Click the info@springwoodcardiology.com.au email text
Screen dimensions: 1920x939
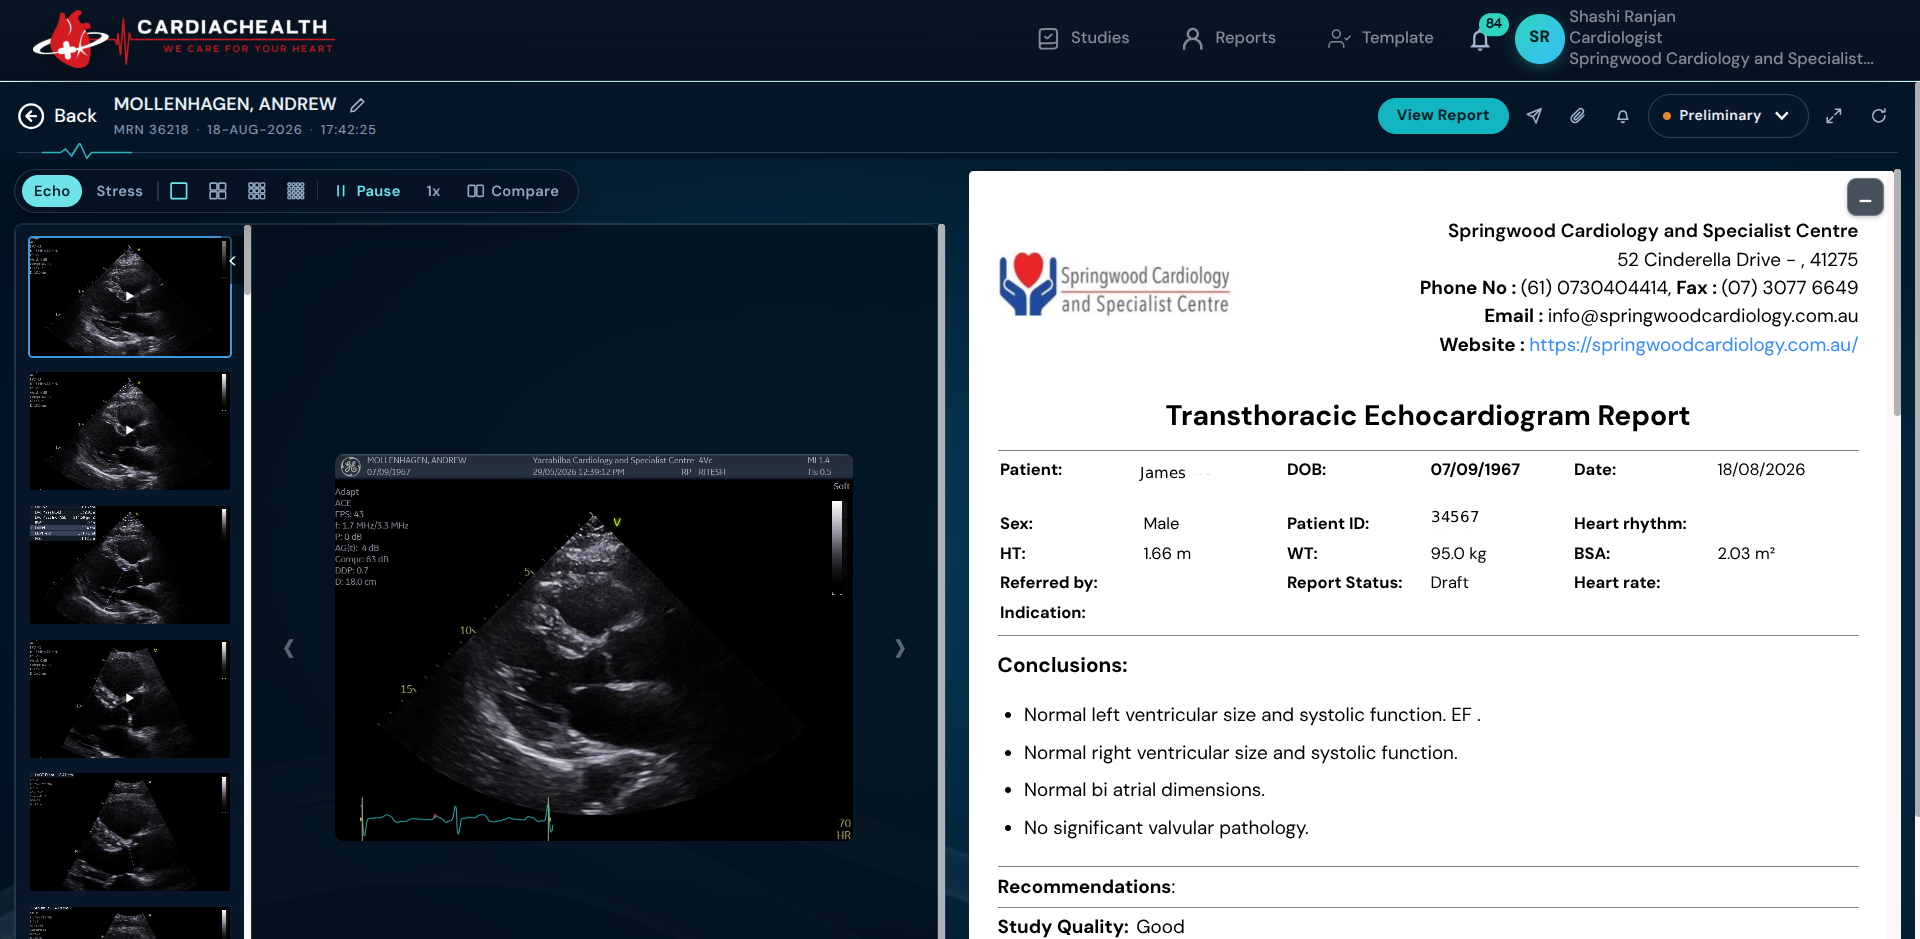point(1703,316)
